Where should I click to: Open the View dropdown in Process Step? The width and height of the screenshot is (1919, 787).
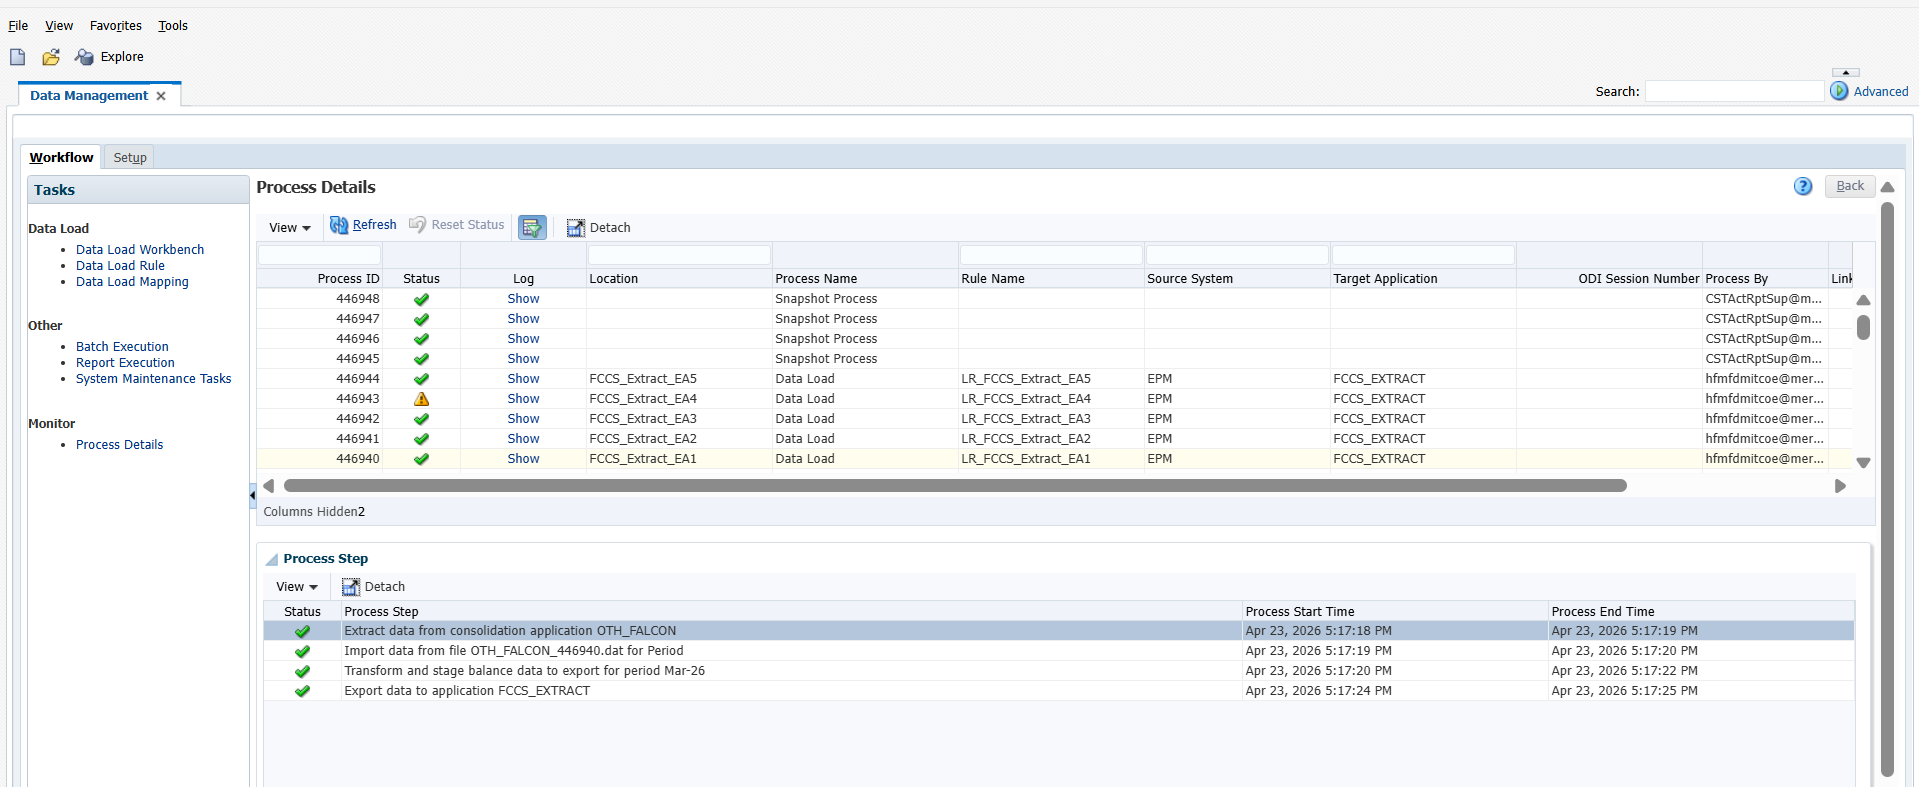pos(297,587)
